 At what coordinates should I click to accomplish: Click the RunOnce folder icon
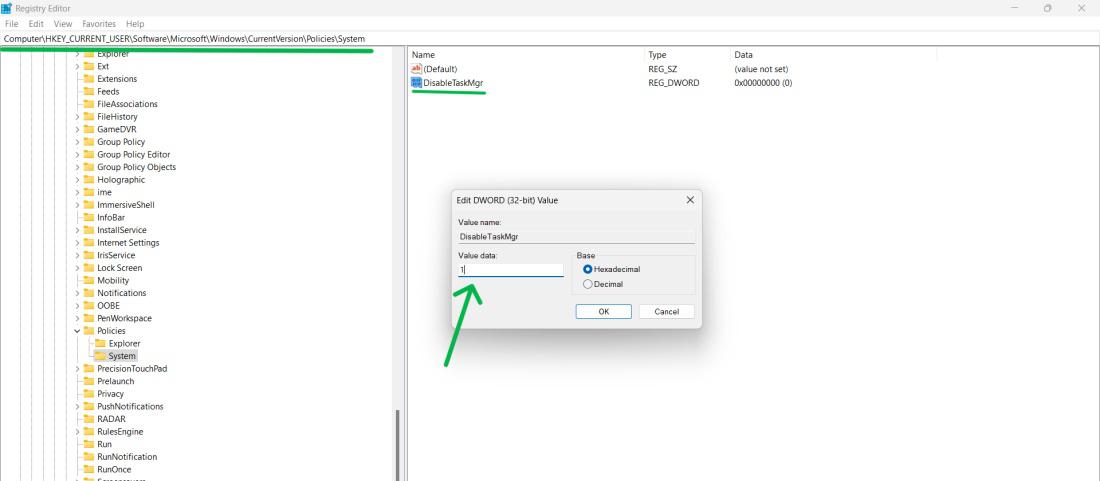pyautogui.click(x=88, y=470)
